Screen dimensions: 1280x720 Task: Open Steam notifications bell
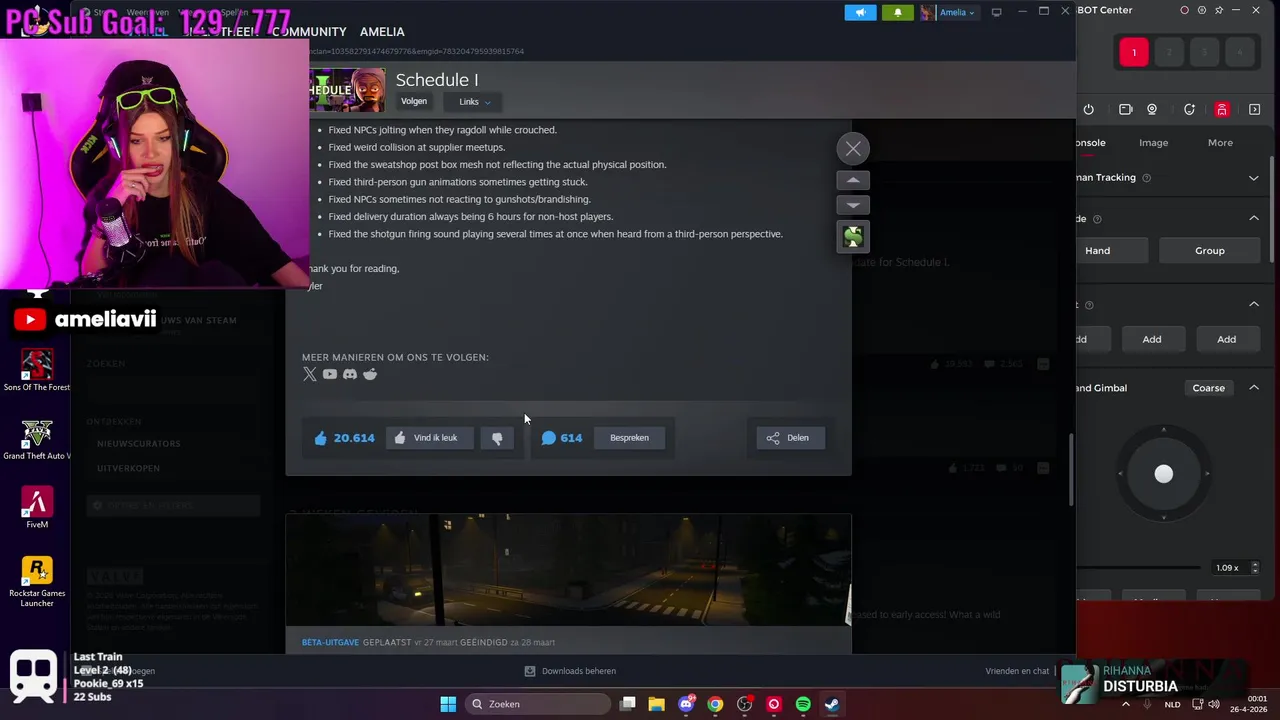897,12
